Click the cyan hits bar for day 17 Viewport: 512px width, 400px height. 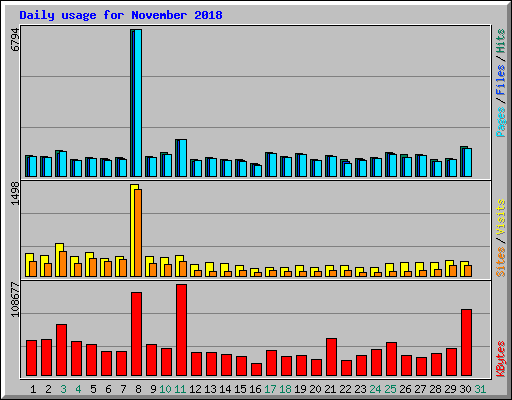(273, 165)
